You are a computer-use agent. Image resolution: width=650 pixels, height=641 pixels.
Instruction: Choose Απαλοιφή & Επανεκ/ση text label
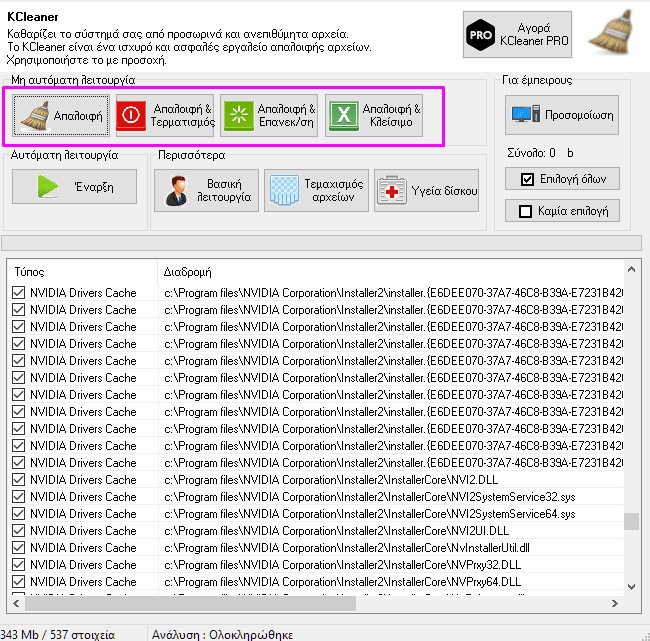coord(286,115)
